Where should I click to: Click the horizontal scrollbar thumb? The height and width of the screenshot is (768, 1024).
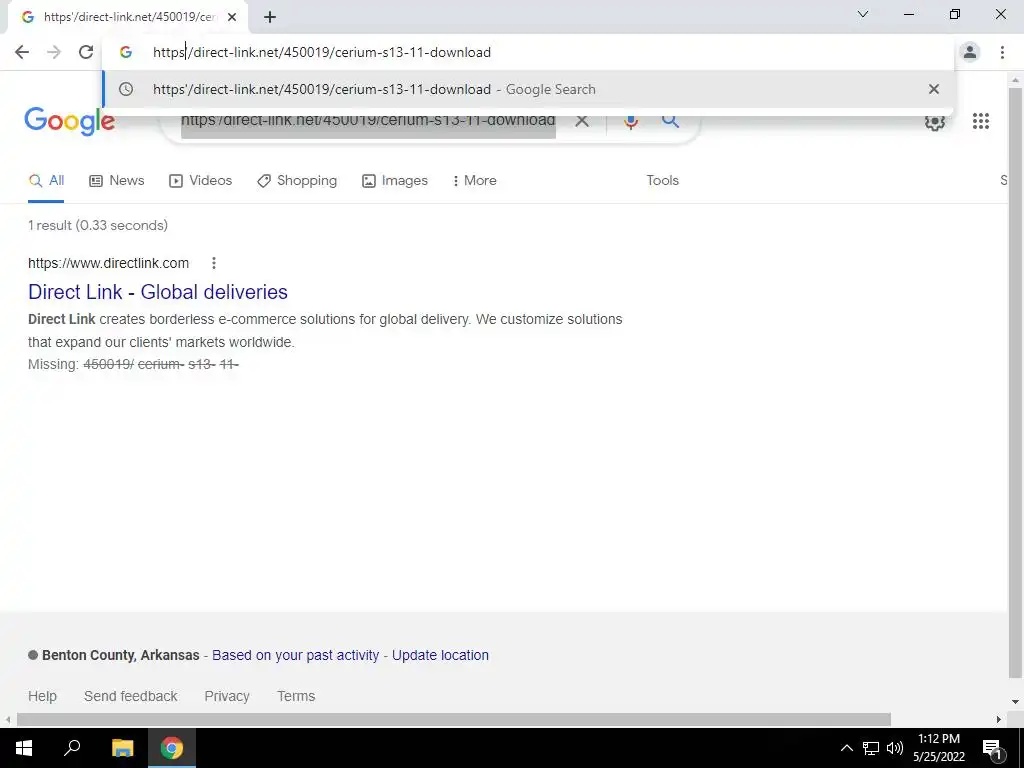[x=453, y=720]
